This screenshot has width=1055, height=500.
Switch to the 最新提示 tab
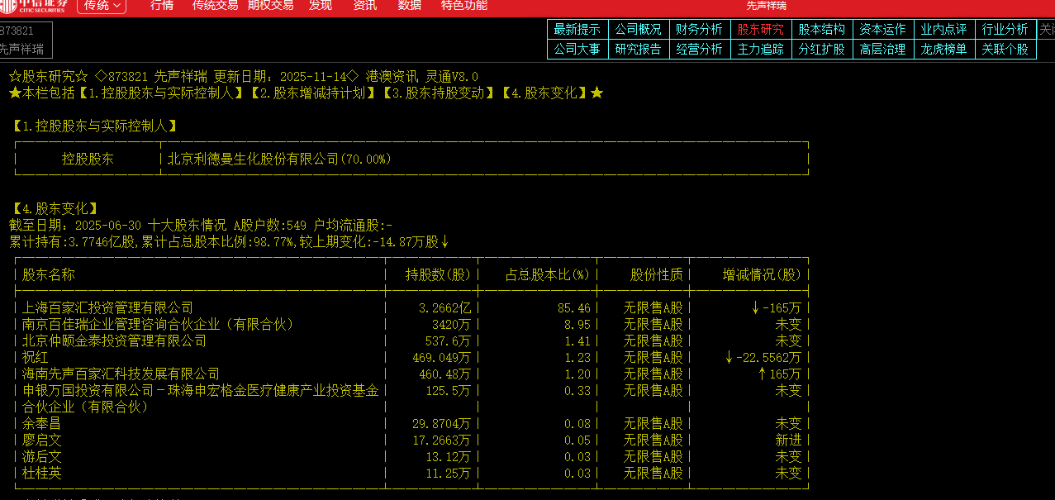coord(577,30)
